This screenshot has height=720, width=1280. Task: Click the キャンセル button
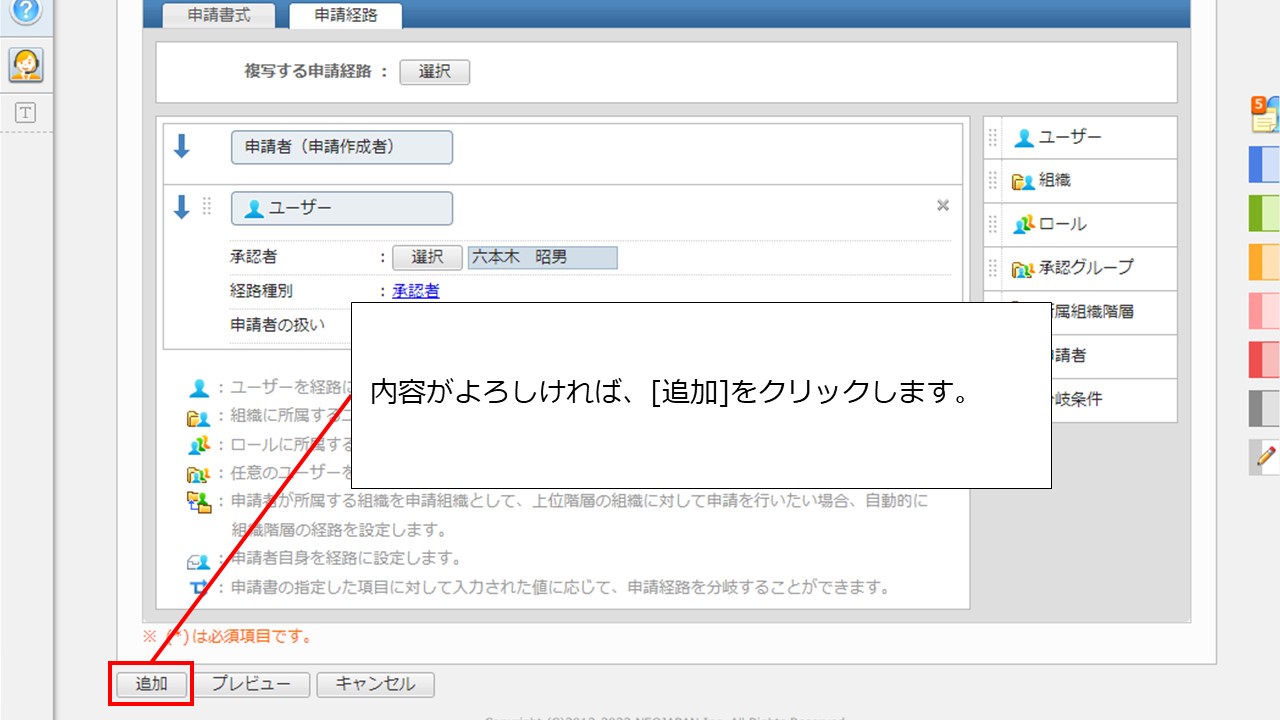(375, 684)
